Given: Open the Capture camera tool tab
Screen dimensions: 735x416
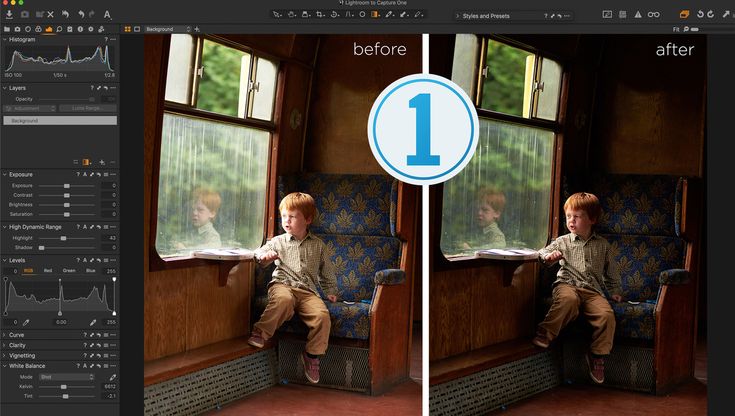Looking at the screenshot, I should (17, 29).
